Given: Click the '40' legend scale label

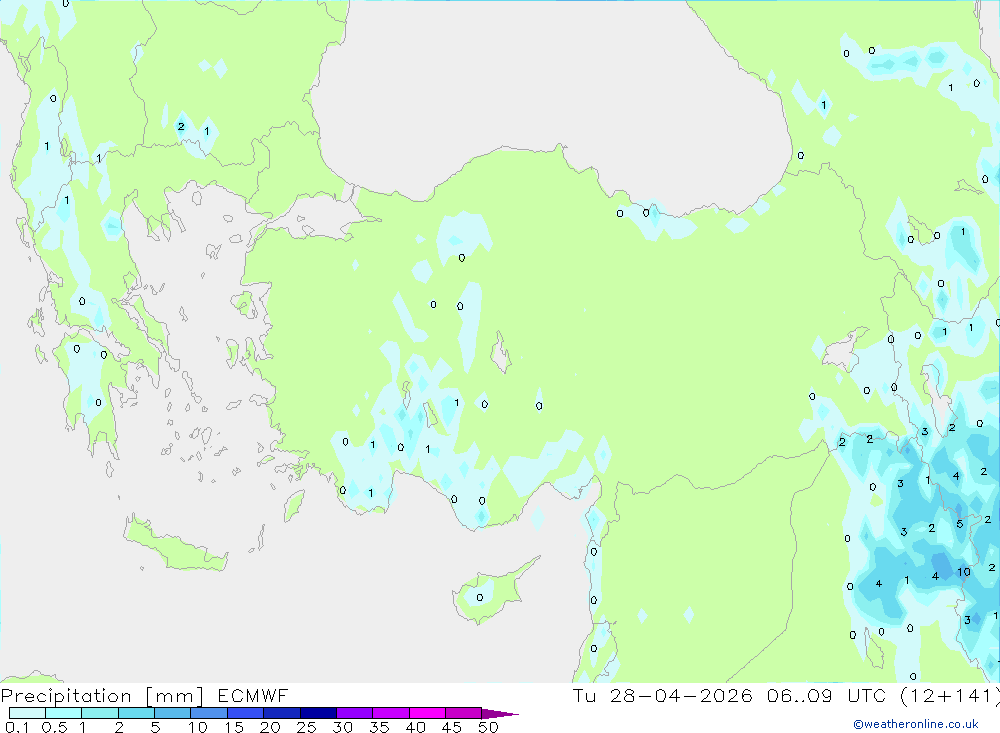Looking at the screenshot, I should [x=416, y=727].
